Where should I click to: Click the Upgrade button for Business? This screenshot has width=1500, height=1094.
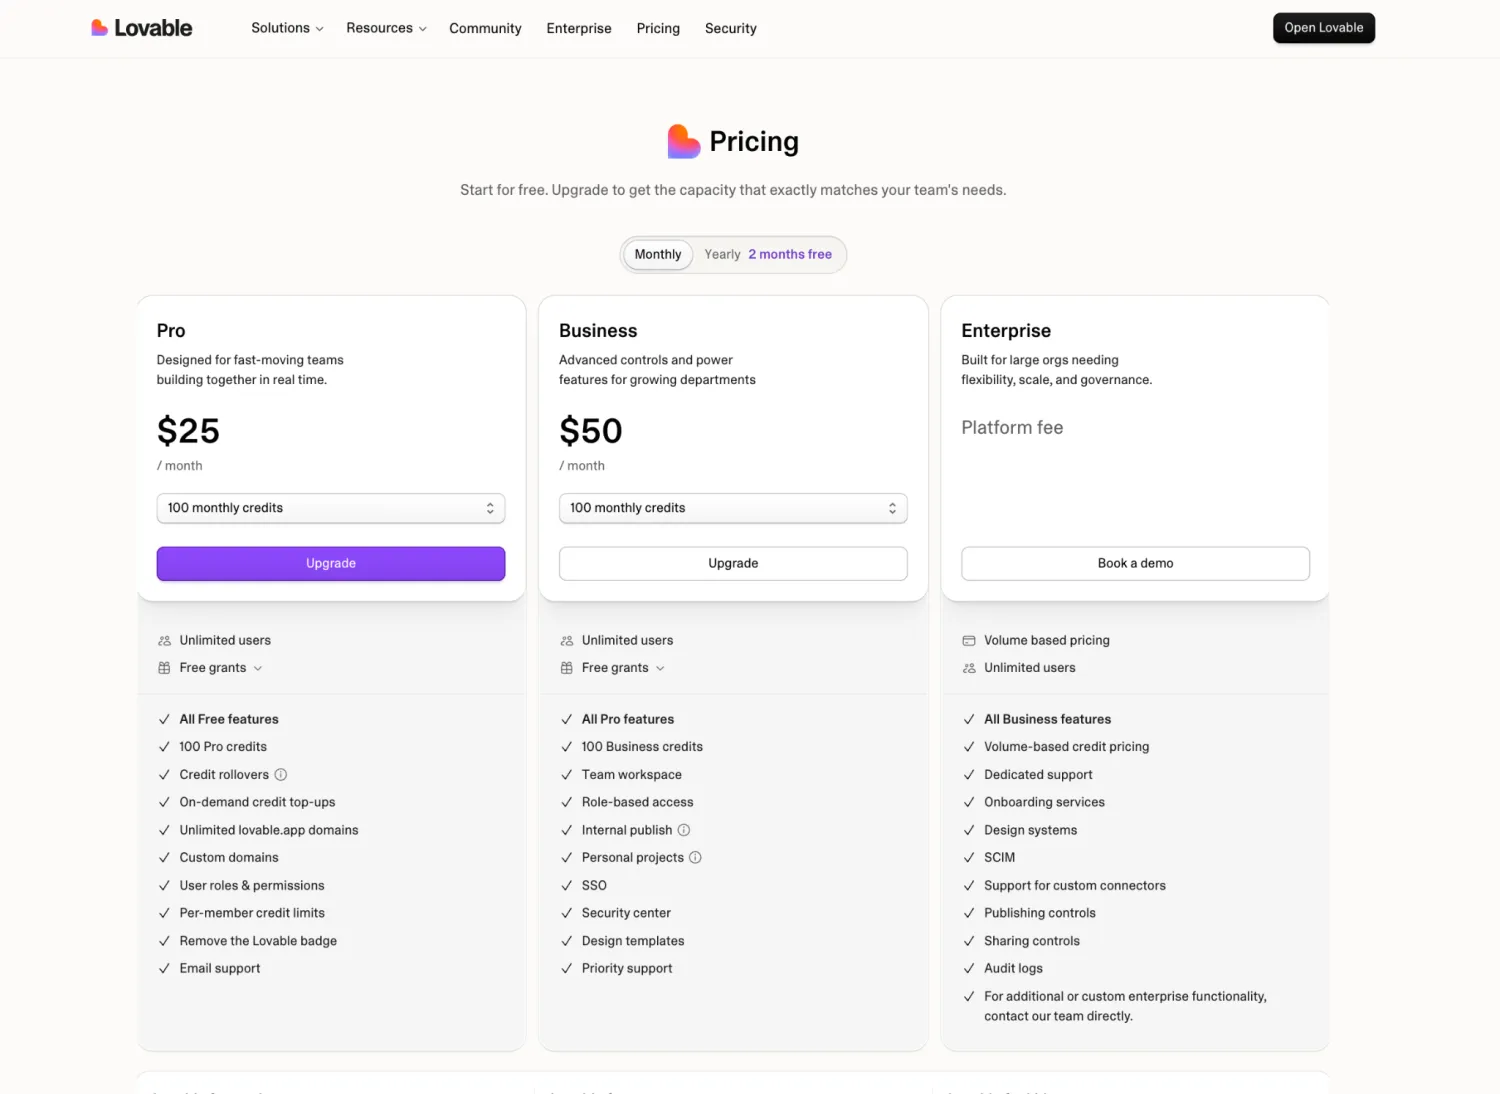pyautogui.click(x=733, y=563)
